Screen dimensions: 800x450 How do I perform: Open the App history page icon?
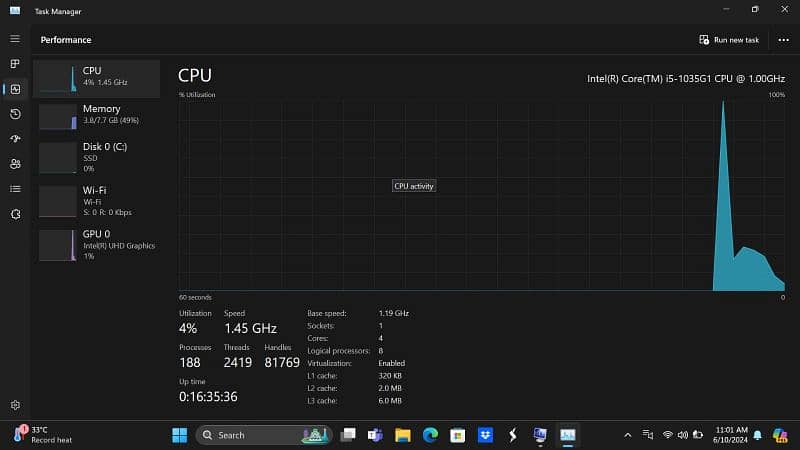coord(15,114)
